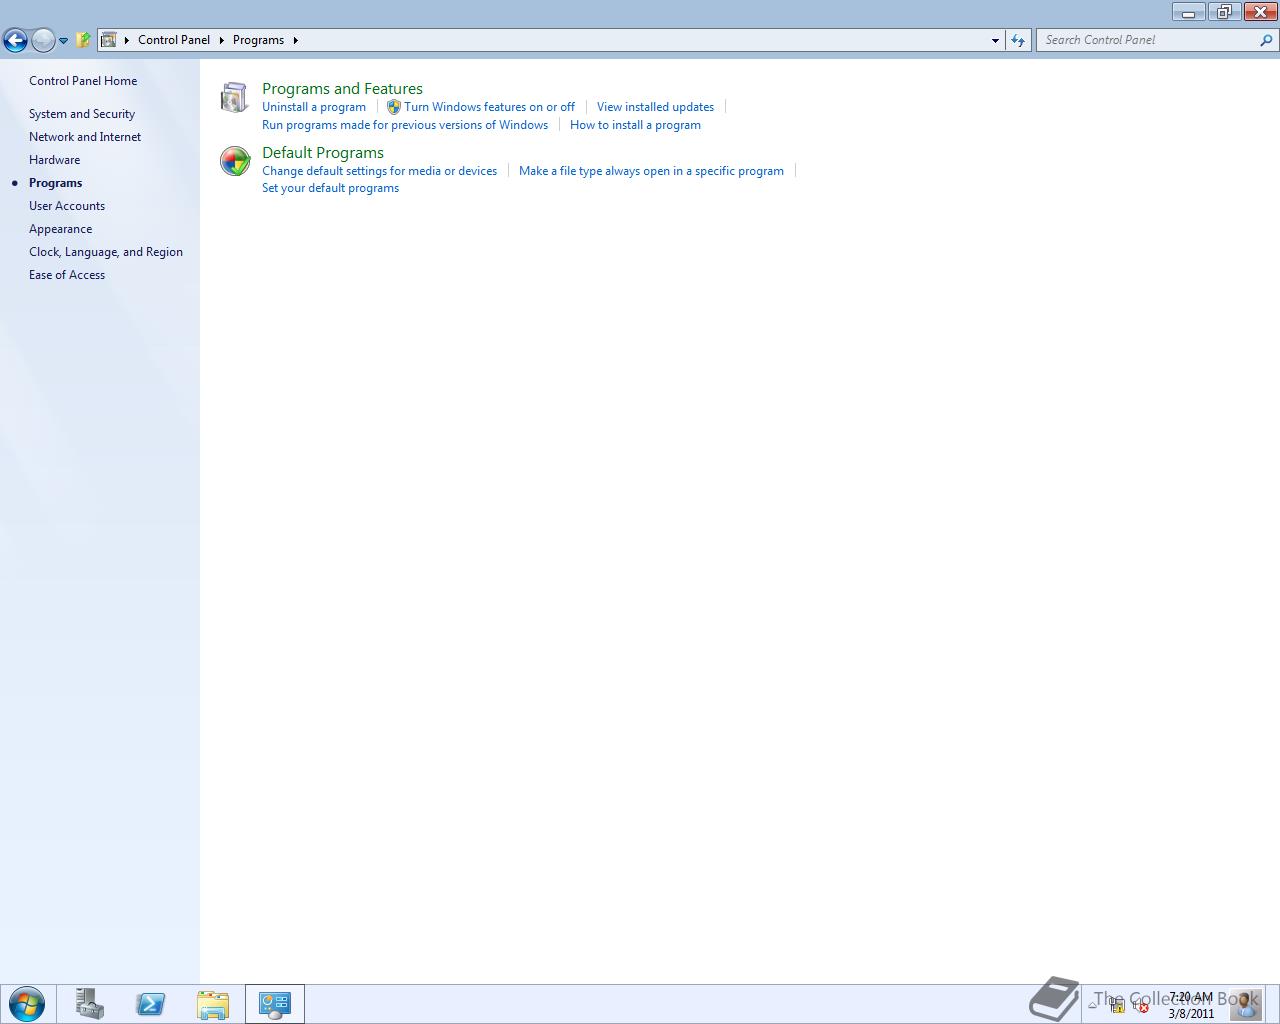Open the address bar history dropdown

coord(995,40)
